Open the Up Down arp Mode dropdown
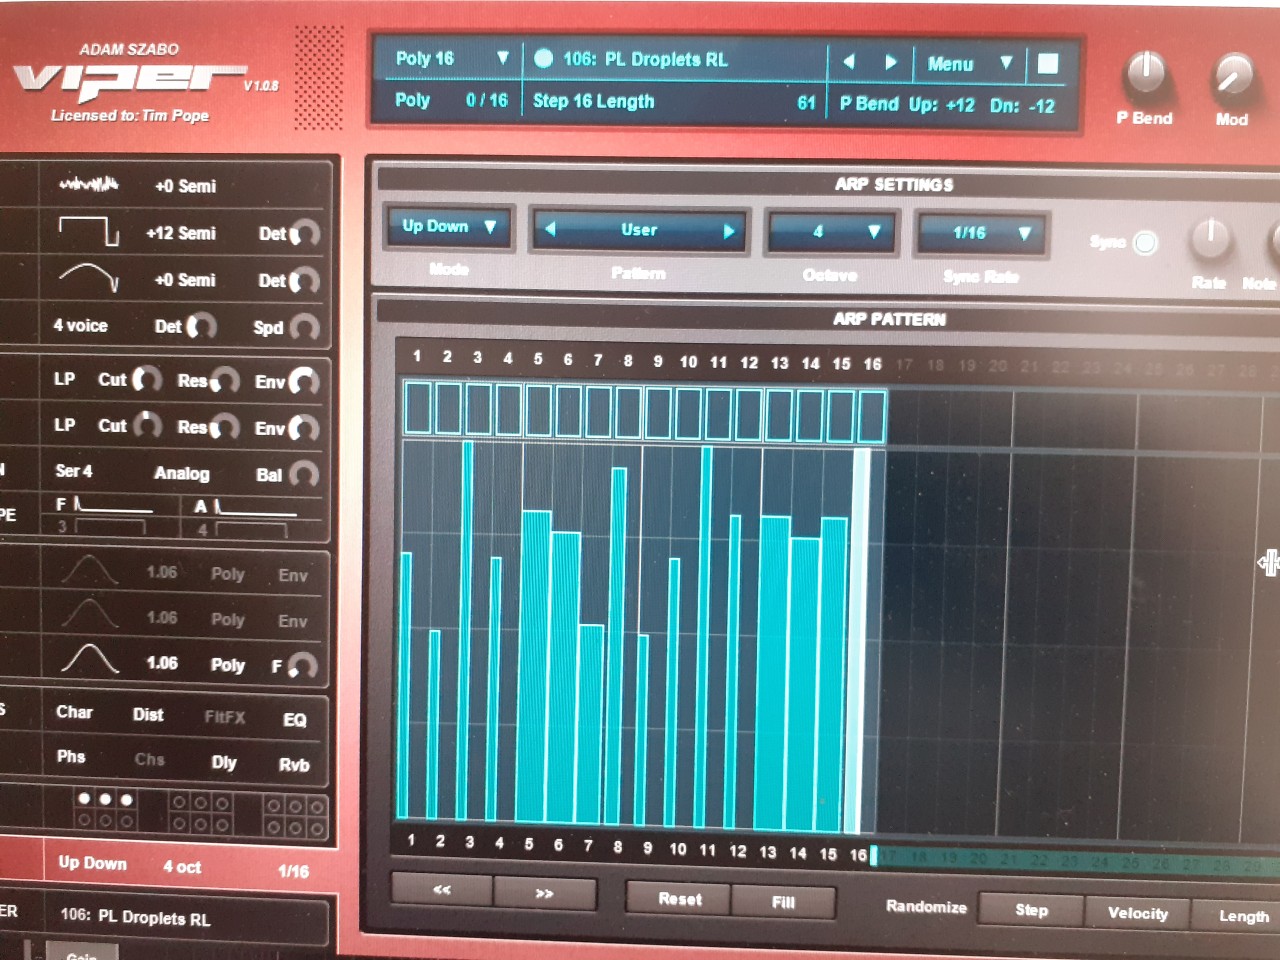Screen dimensions: 1280x960 [450, 227]
